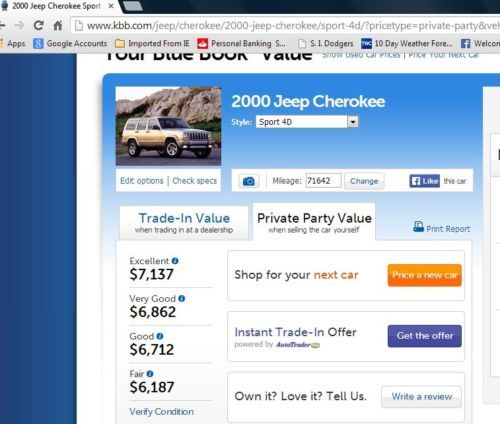Switch to the Trade-In Value tab
Screen dimensions: 500x424
[x=184, y=223]
